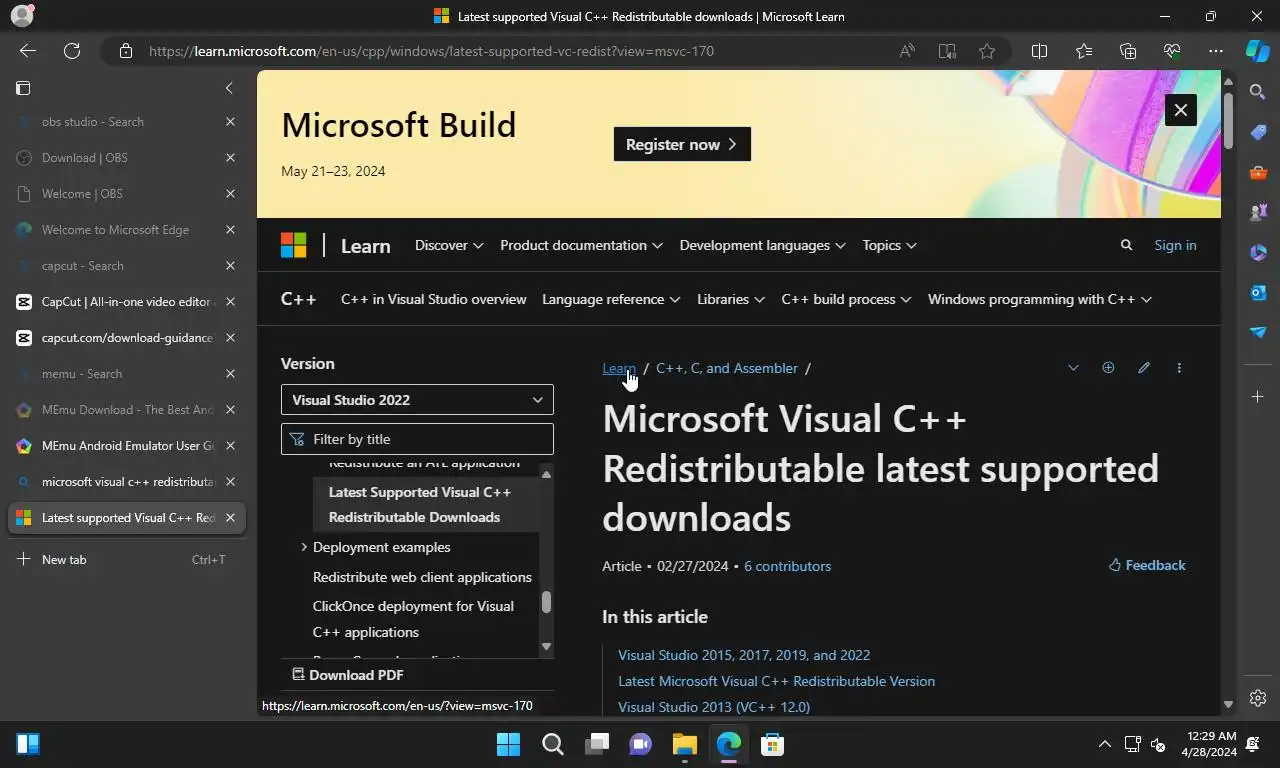This screenshot has height=768, width=1280.
Task: Enter Immersive Reader from address bar
Action: click(947, 51)
